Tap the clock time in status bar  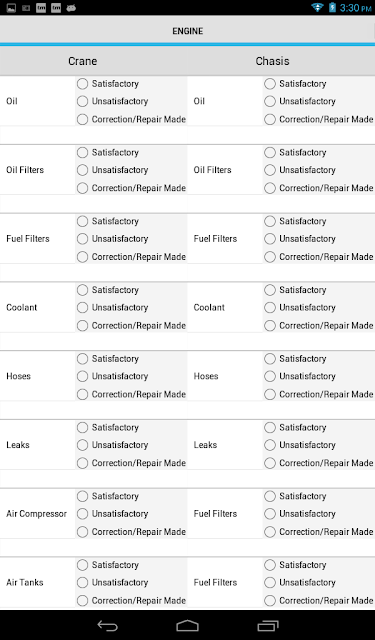[355, 8]
